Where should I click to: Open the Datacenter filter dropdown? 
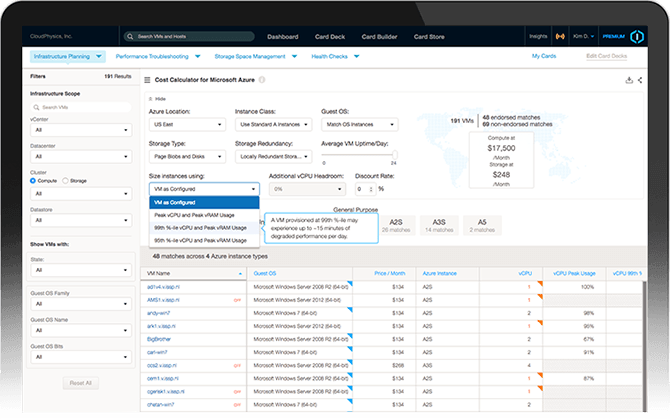tap(81, 156)
